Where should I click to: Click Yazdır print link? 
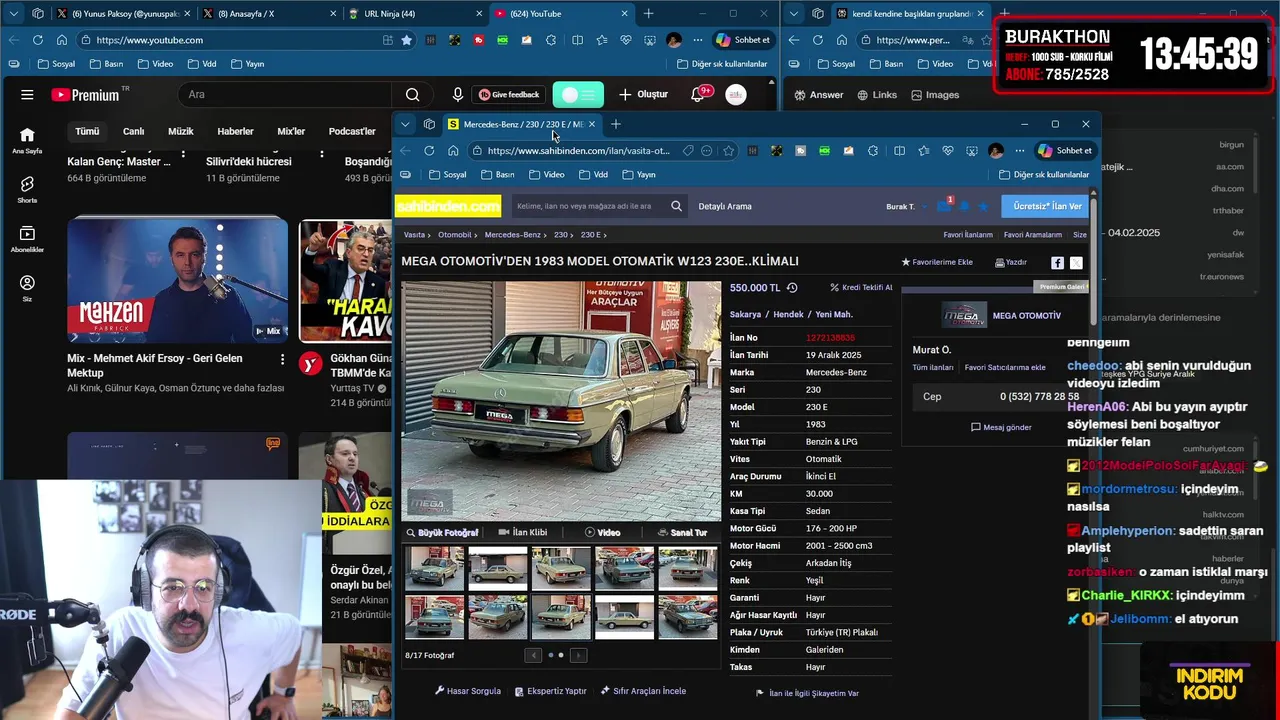pos(1011,262)
